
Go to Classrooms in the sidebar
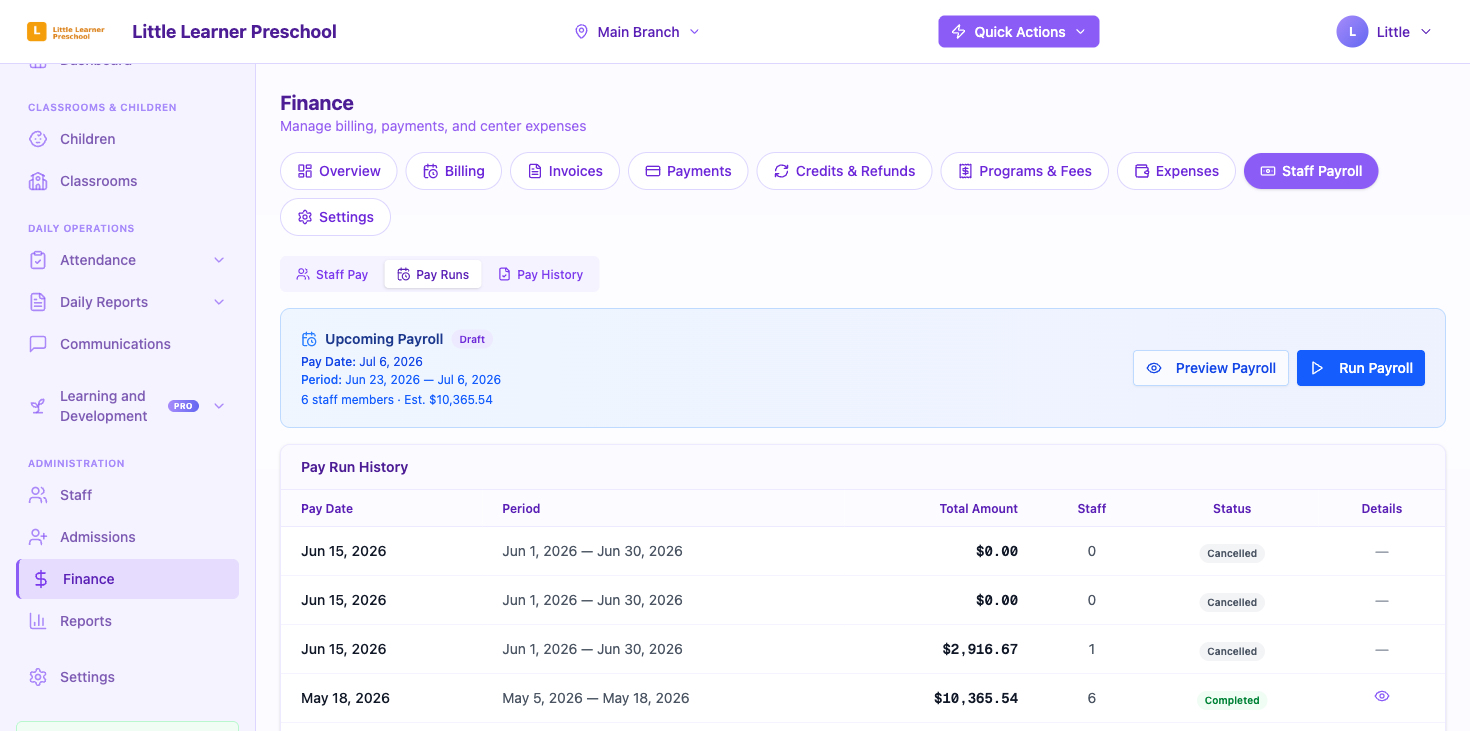(x=127, y=181)
